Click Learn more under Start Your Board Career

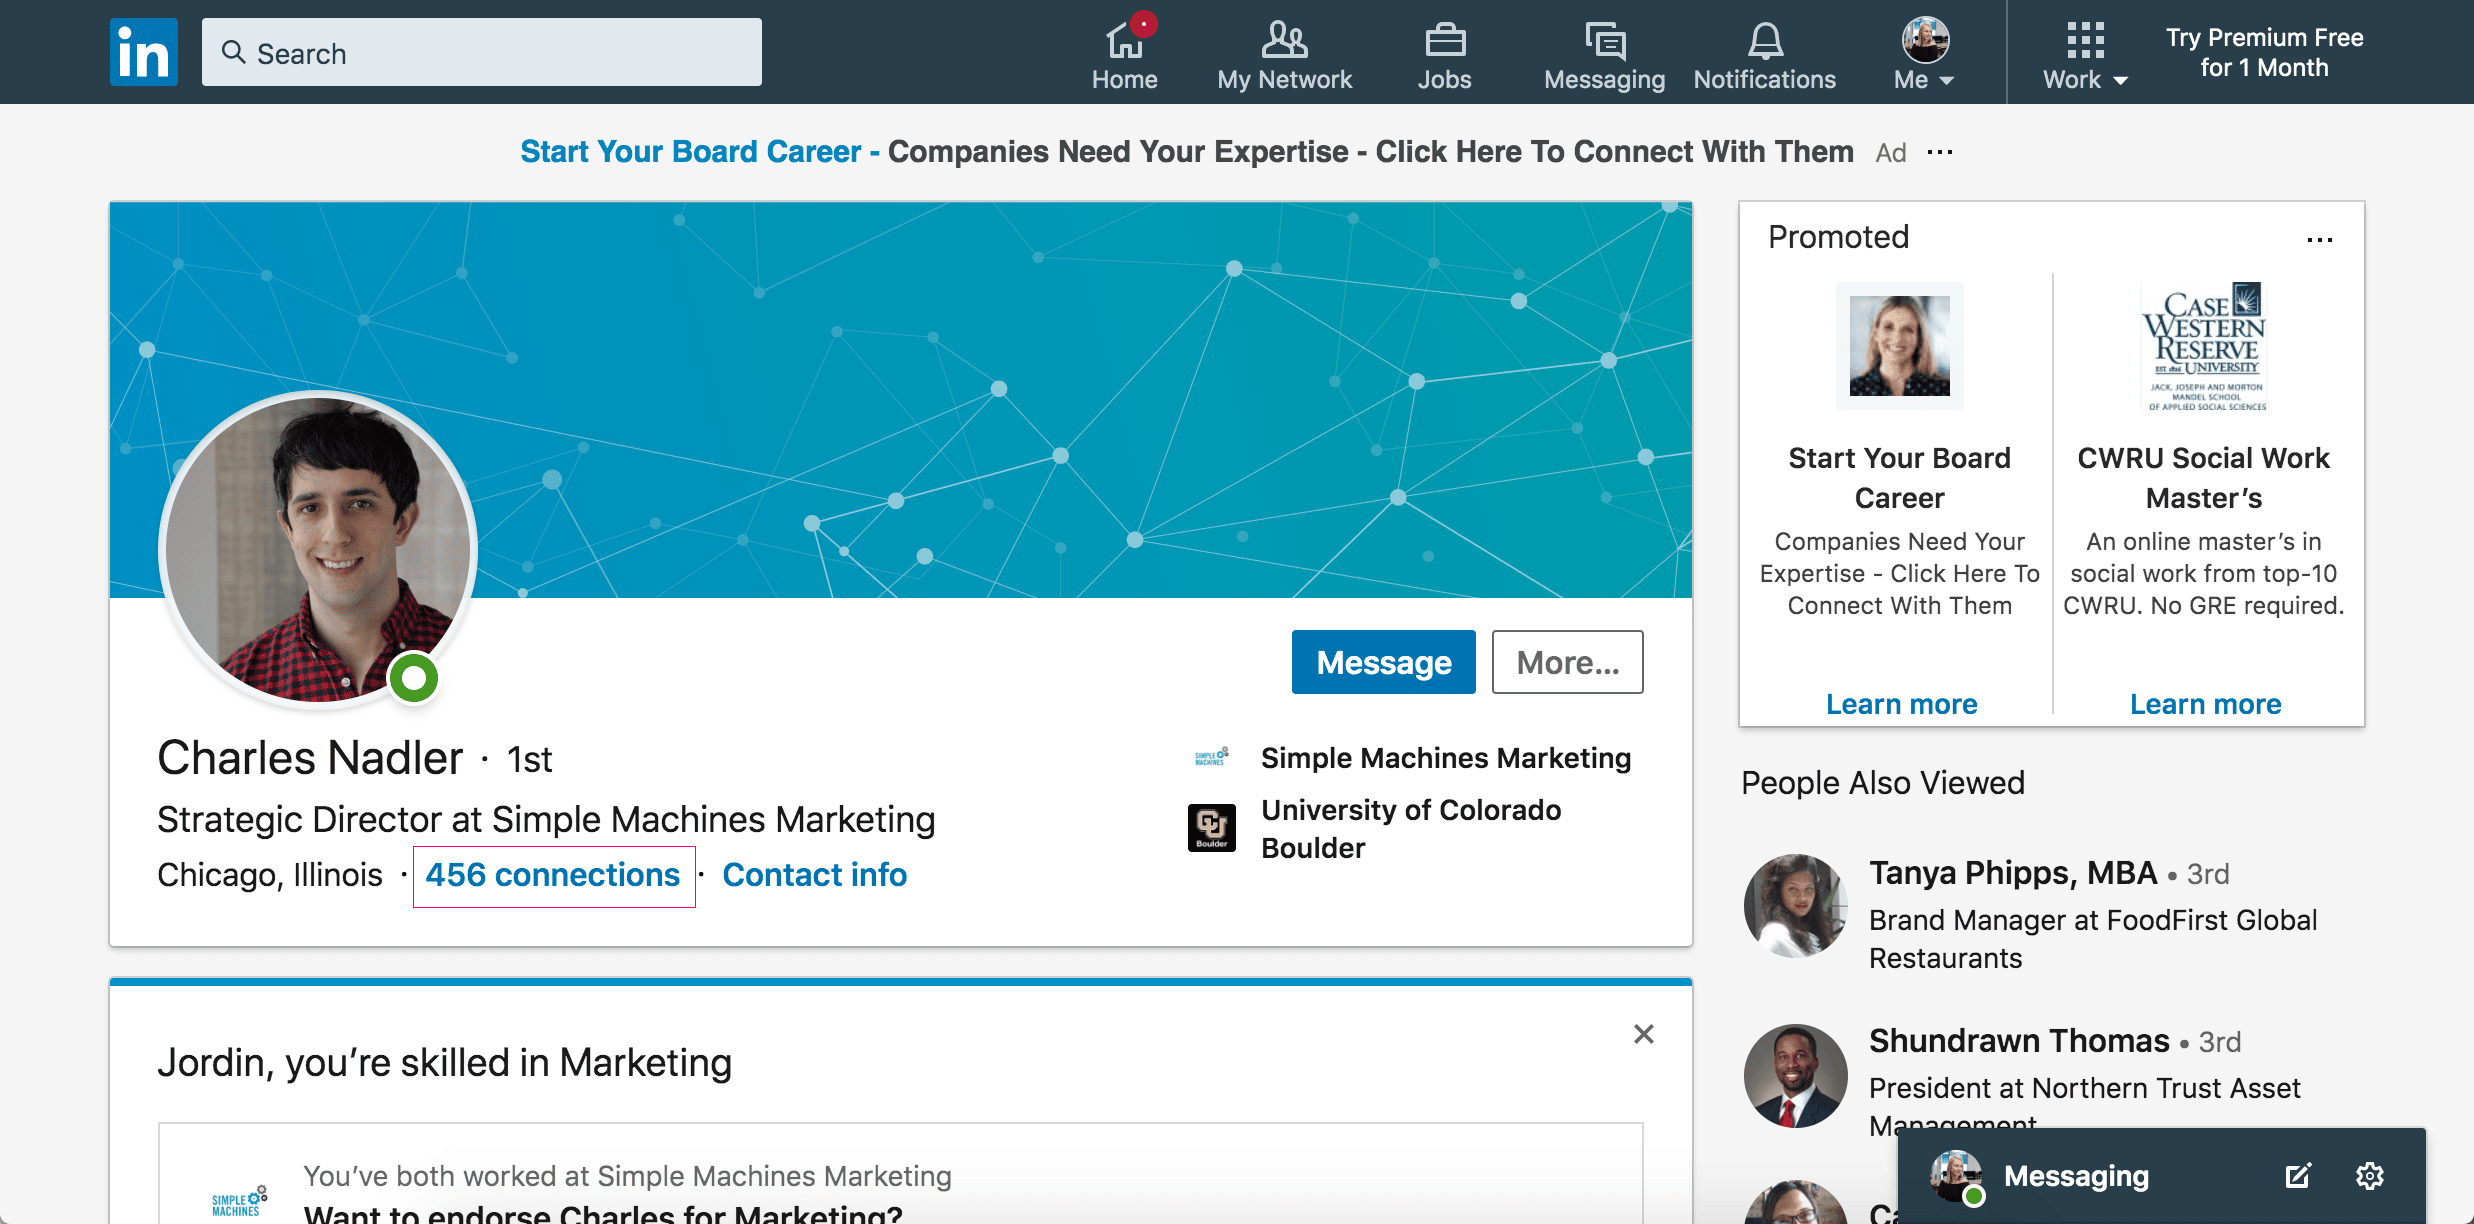click(x=1902, y=704)
